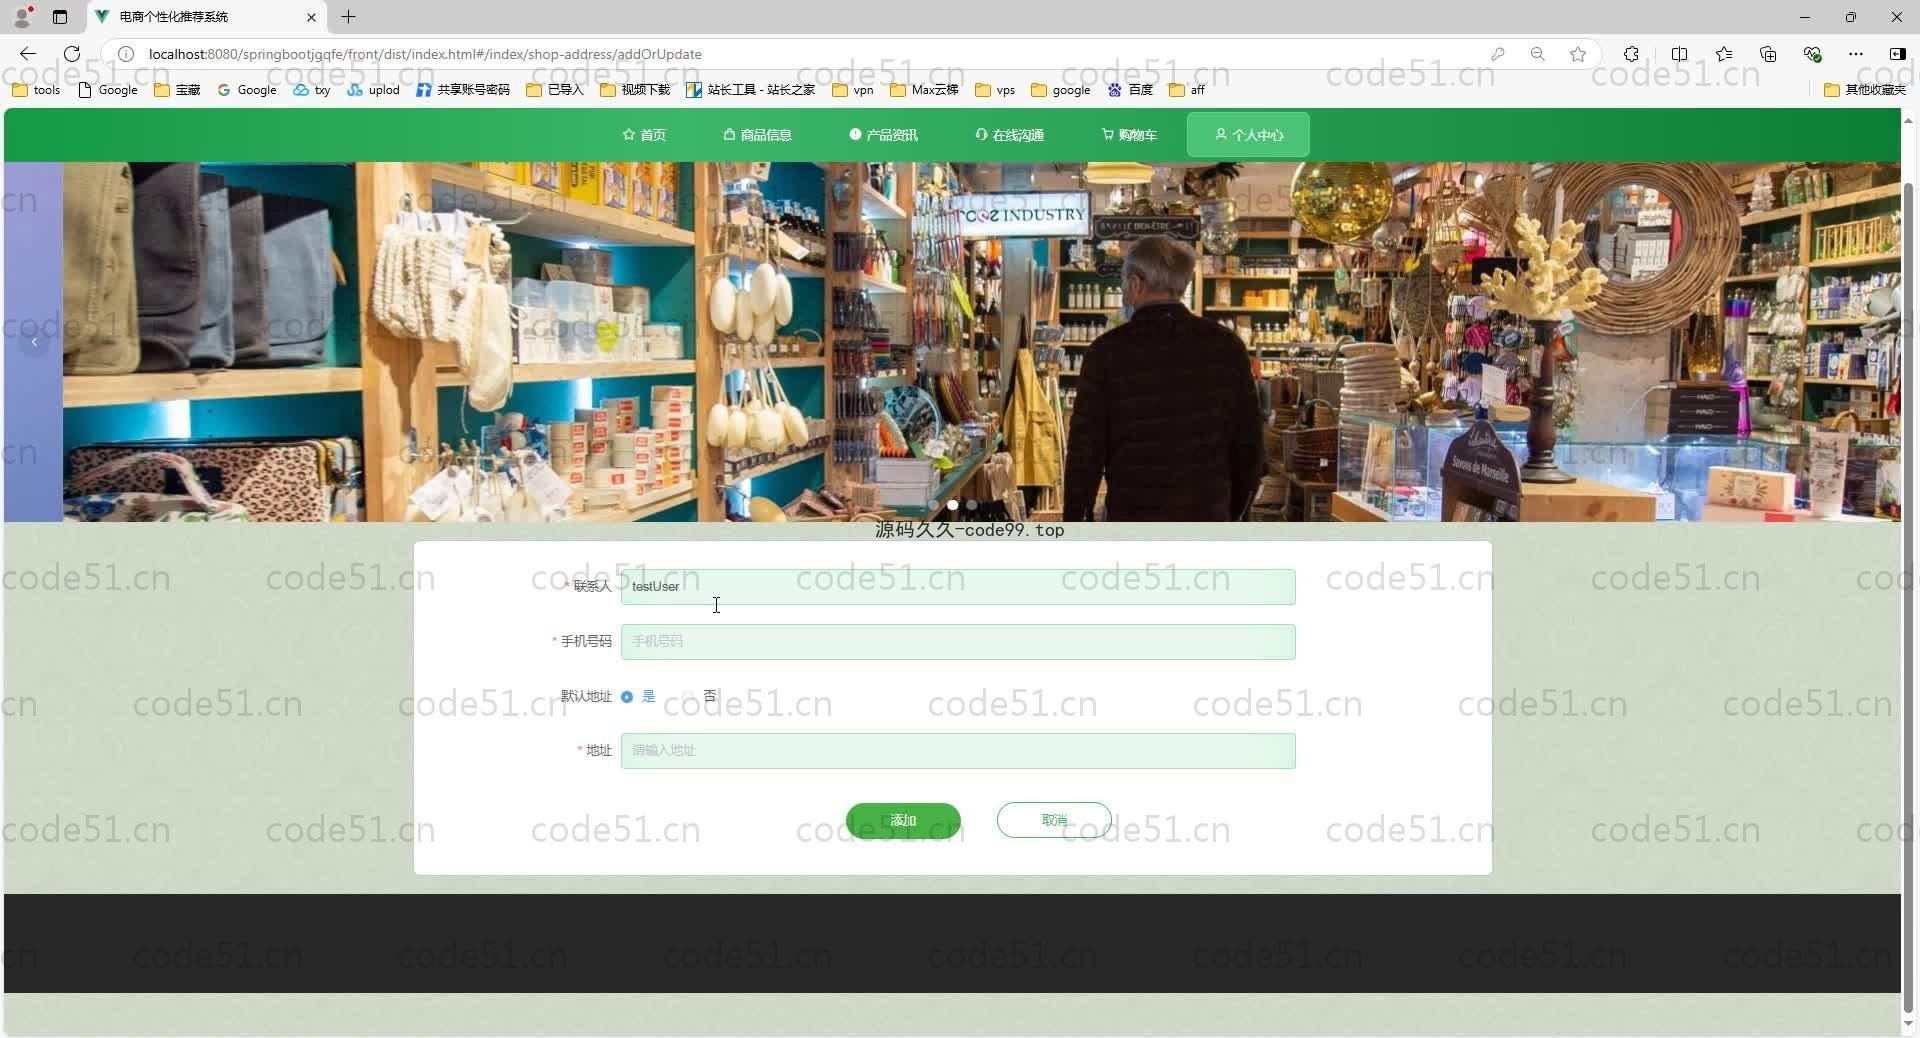Focus the 手机号码 input field
The image size is (1920, 1038).
[x=958, y=642]
